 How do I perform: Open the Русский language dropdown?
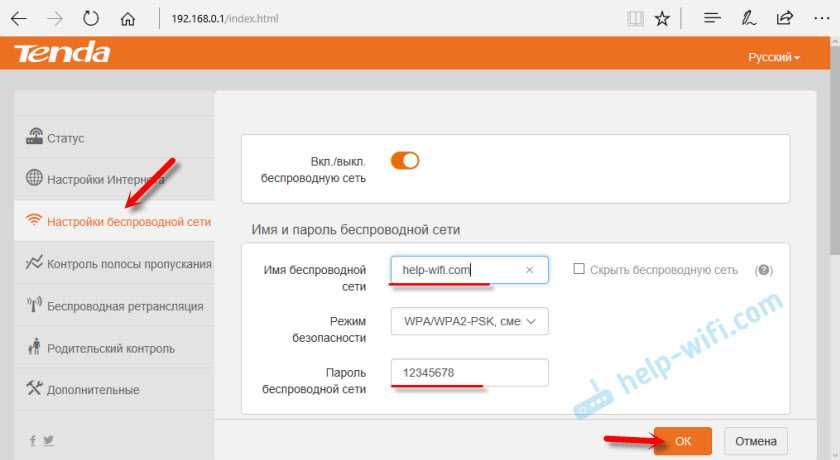[x=774, y=58]
